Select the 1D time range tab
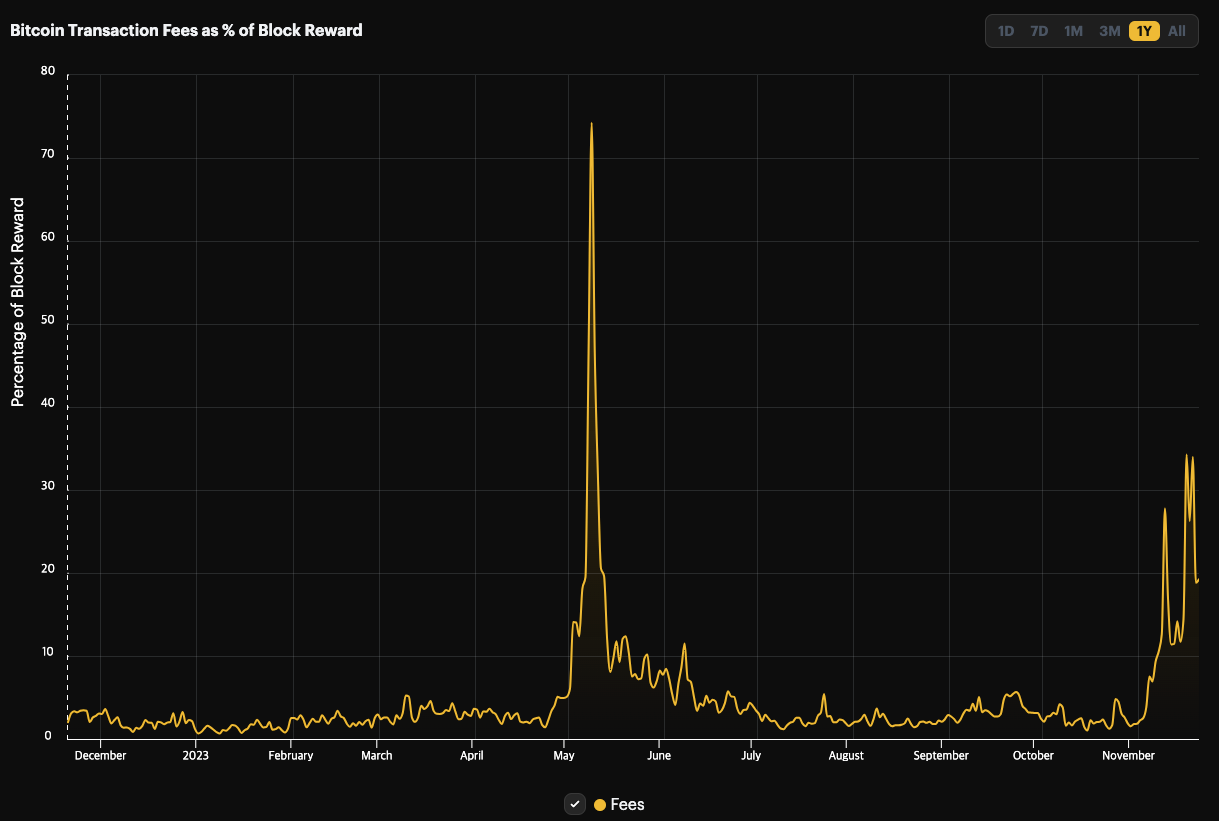Screen dimensions: 1219x821 (x=1006, y=31)
